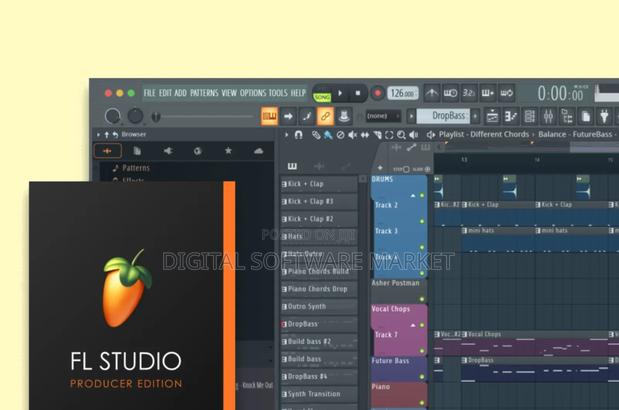Click the master pitch knob
This screenshot has width=619, height=410.
click(135, 116)
